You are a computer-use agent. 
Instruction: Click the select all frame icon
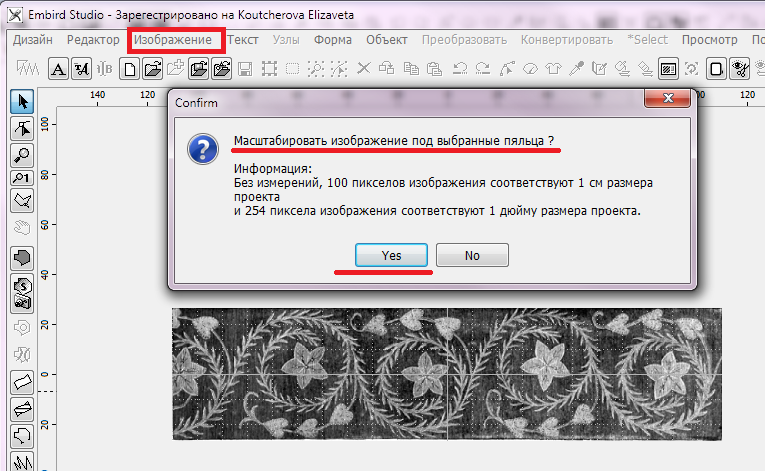tap(269, 69)
